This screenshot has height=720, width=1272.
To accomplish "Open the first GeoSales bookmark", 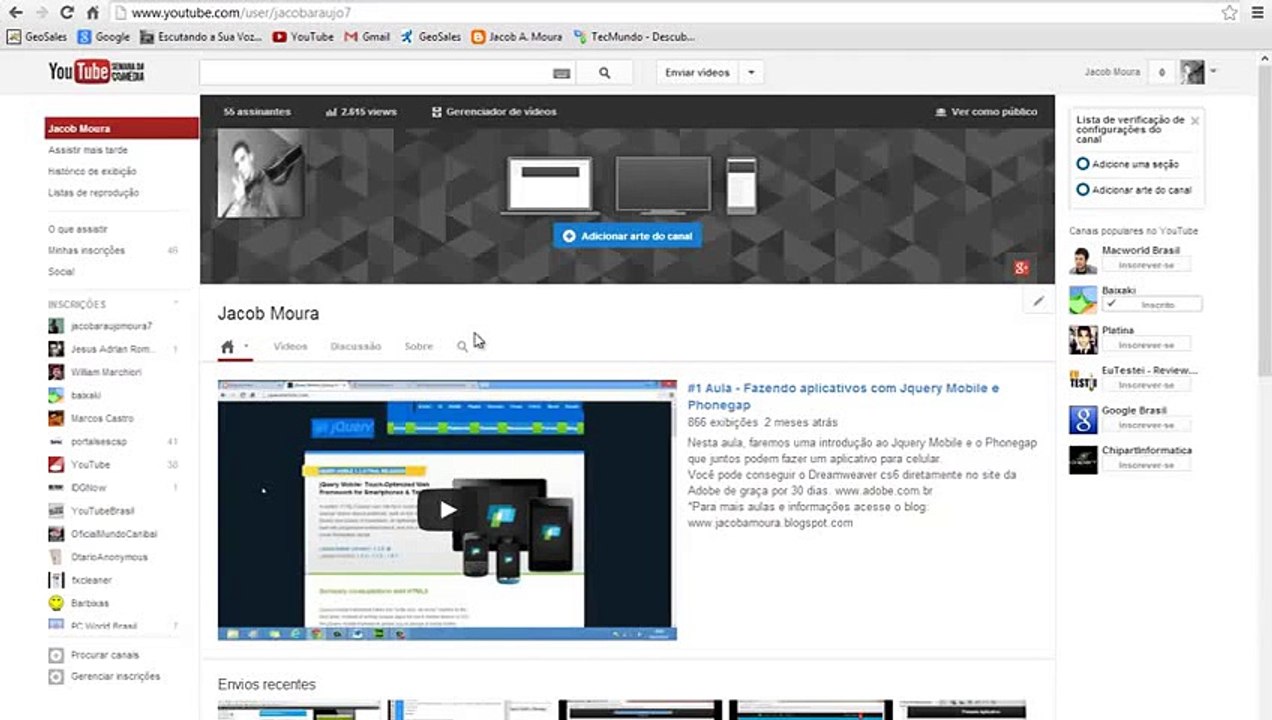I will pos(37,37).
